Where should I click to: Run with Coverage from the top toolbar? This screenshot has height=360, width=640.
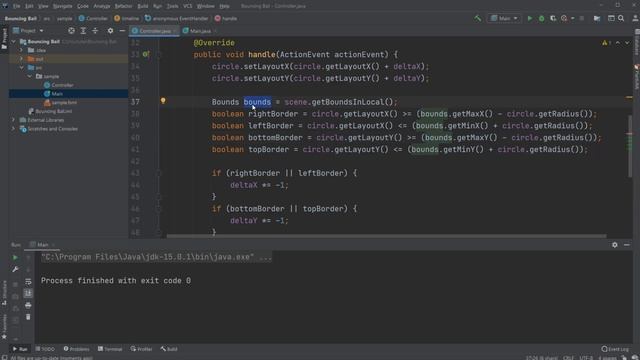coord(553,18)
